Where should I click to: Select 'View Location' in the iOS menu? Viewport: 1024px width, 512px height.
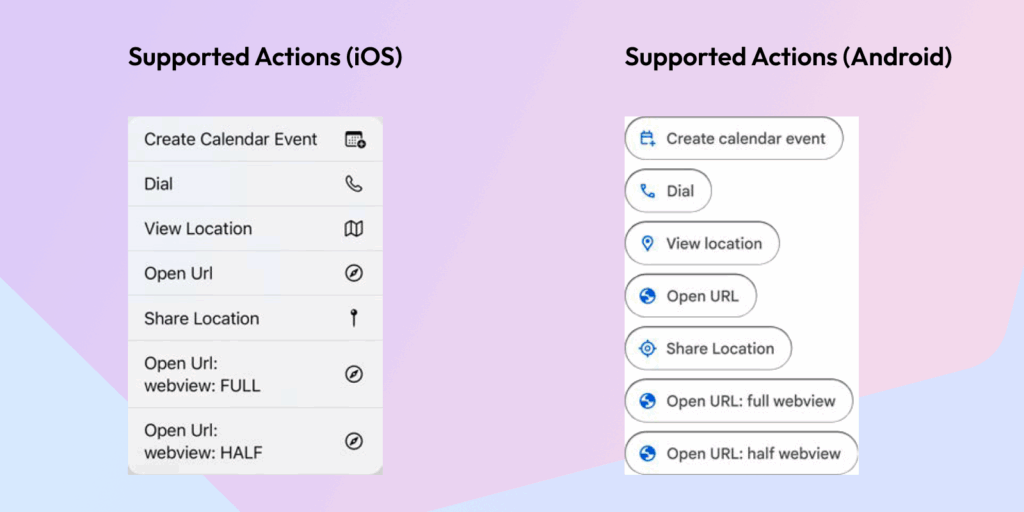(198, 229)
